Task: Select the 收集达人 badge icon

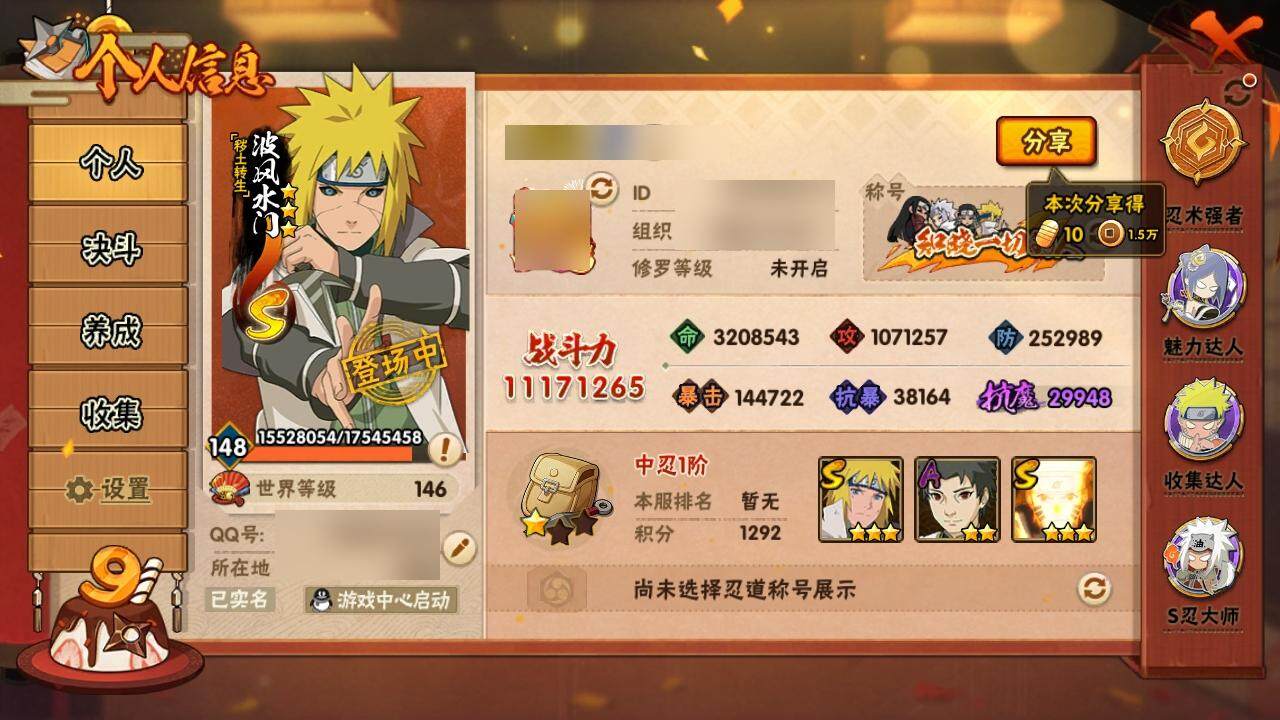Action: 1204,420
